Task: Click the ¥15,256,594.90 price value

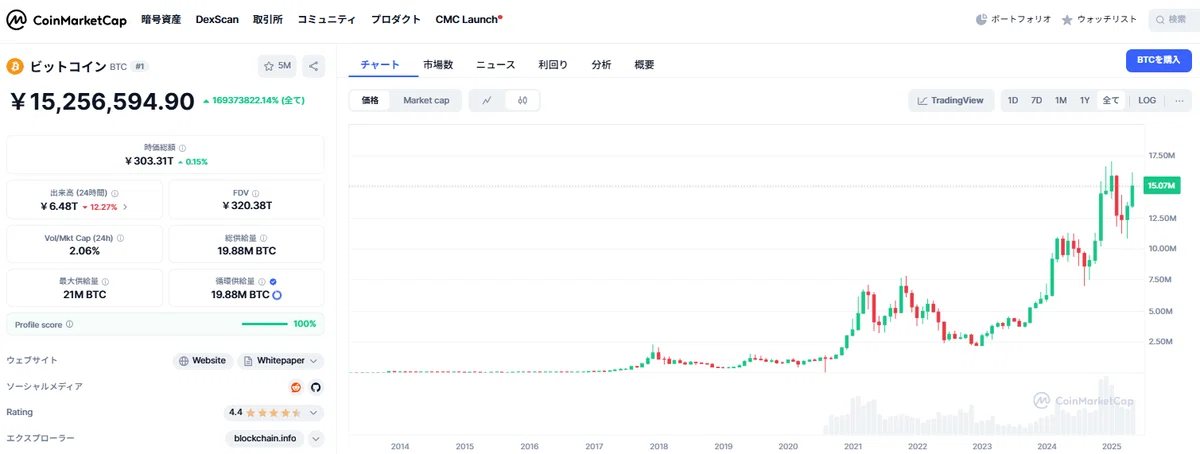Action: pyautogui.click(x=102, y=101)
